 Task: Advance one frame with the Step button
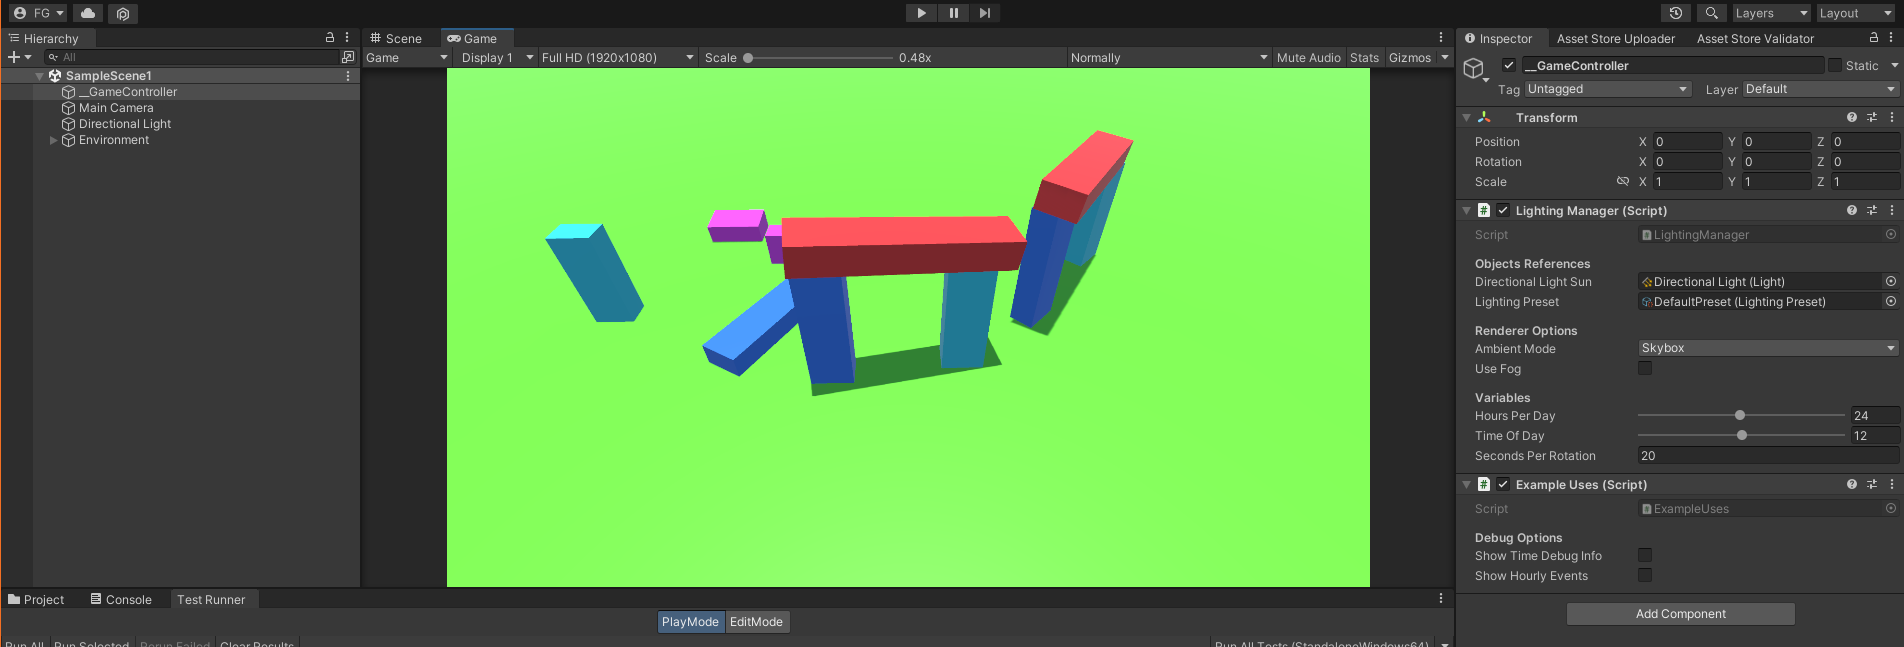[x=985, y=13]
